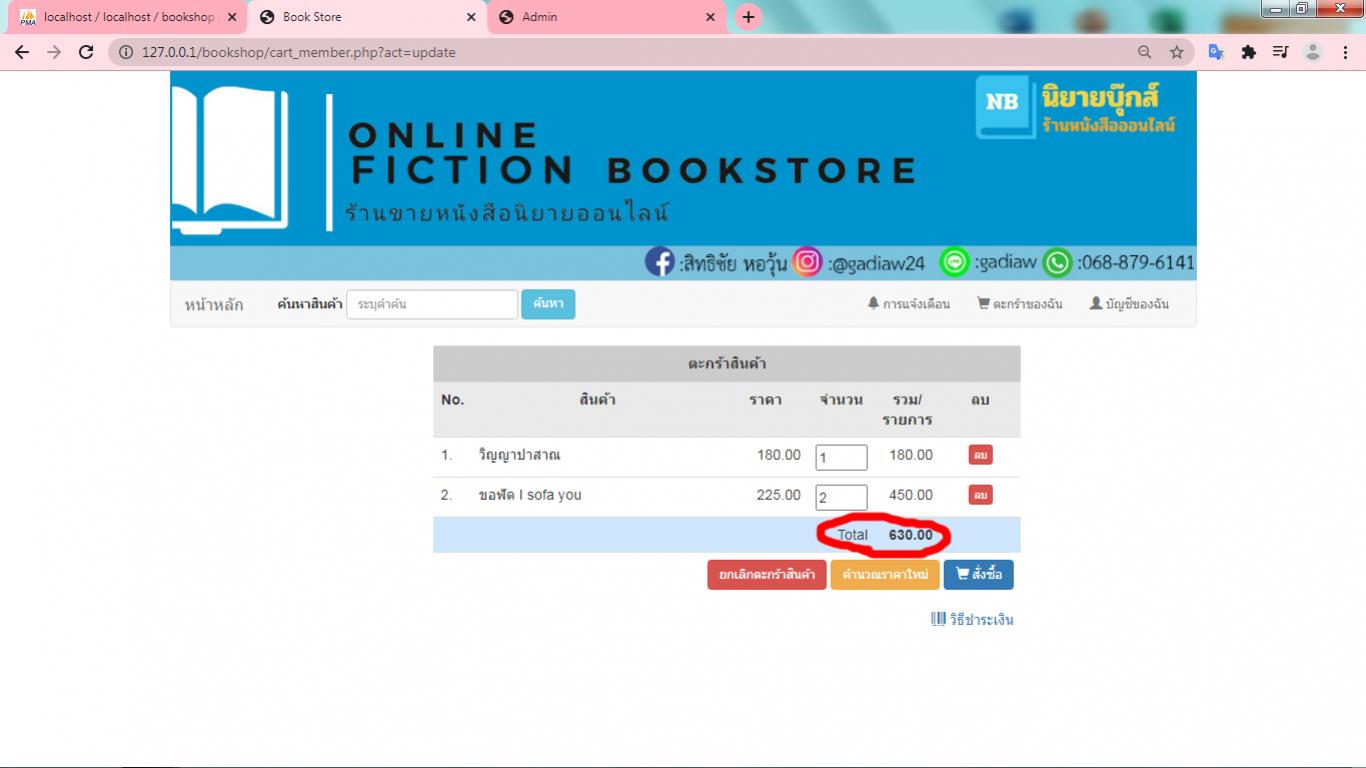Click the barcode icon beside วิธีชำระเงิน
This screenshot has width=1366, height=768.
940,618
